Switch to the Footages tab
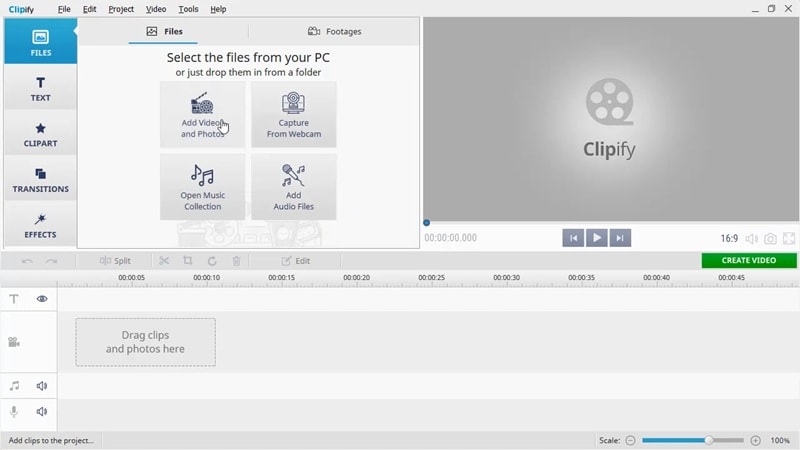Viewport: 800px width, 450px height. (334, 32)
